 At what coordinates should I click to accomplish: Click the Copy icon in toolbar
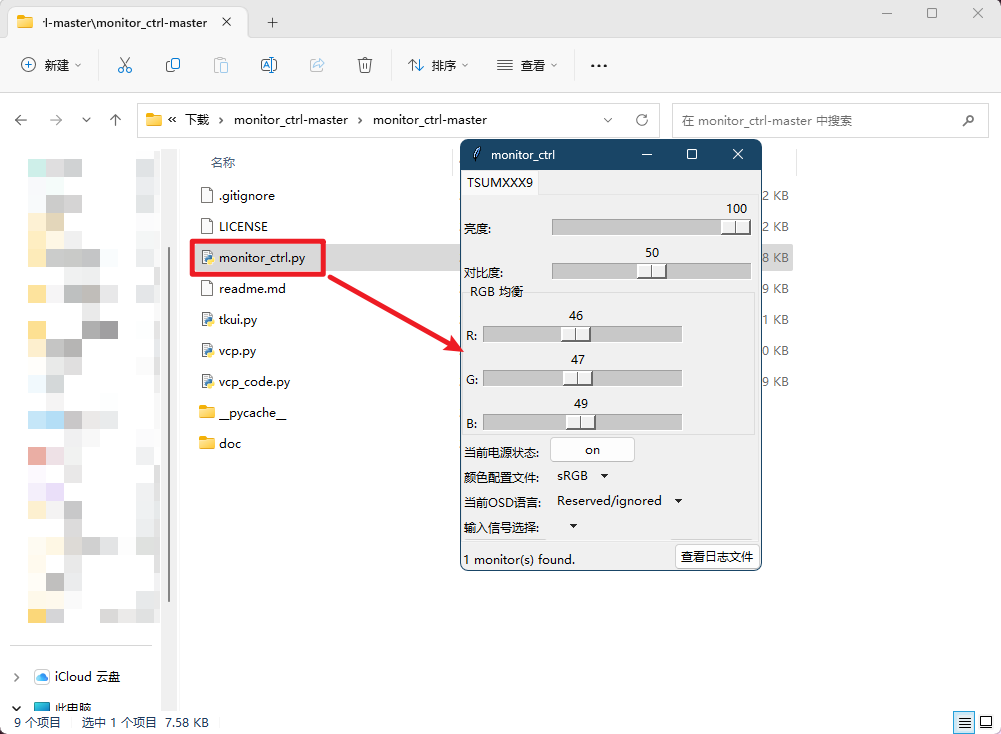(x=173, y=65)
